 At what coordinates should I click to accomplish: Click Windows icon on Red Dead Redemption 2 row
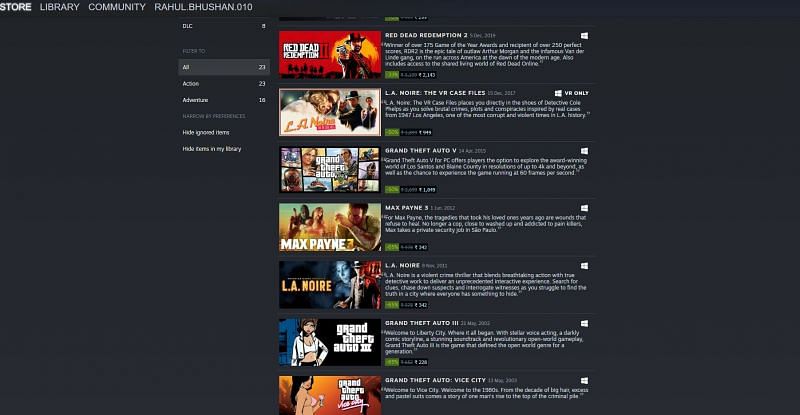click(584, 36)
